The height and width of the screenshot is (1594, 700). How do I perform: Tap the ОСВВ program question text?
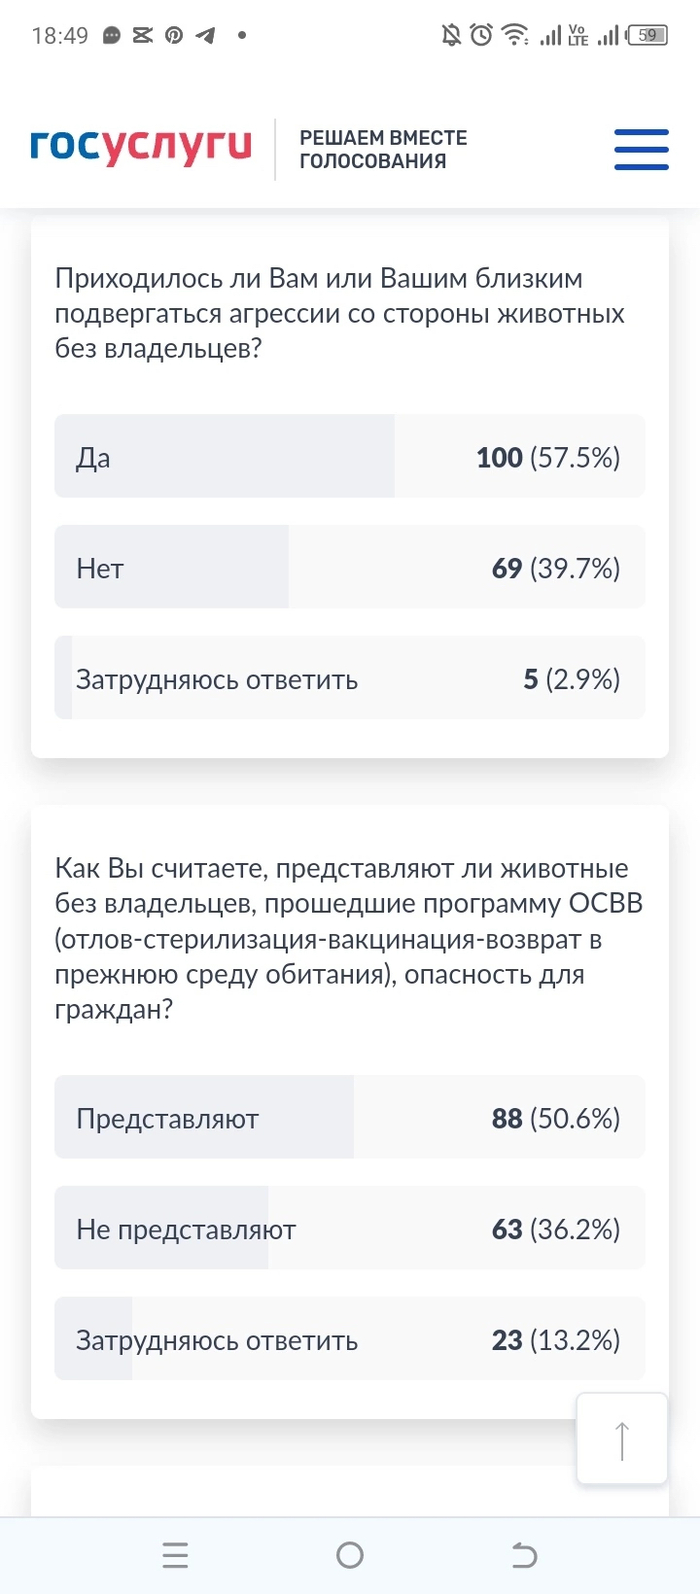point(348,939)
